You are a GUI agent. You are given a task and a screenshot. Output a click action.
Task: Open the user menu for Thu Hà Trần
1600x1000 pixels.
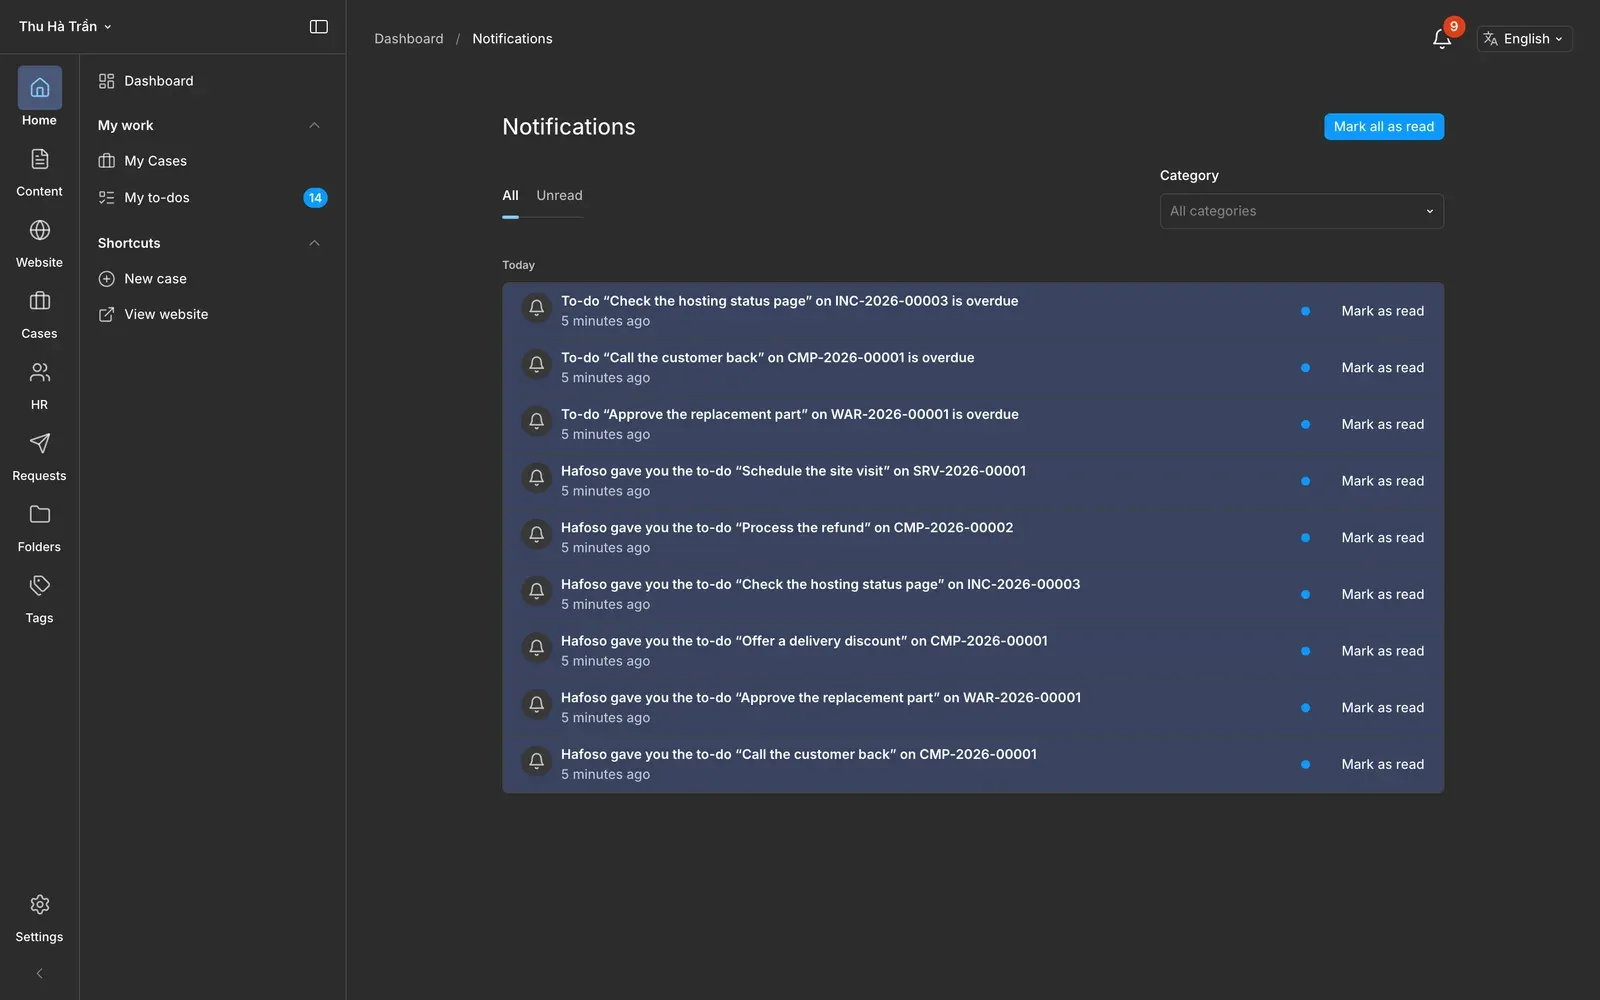(65, 27)
